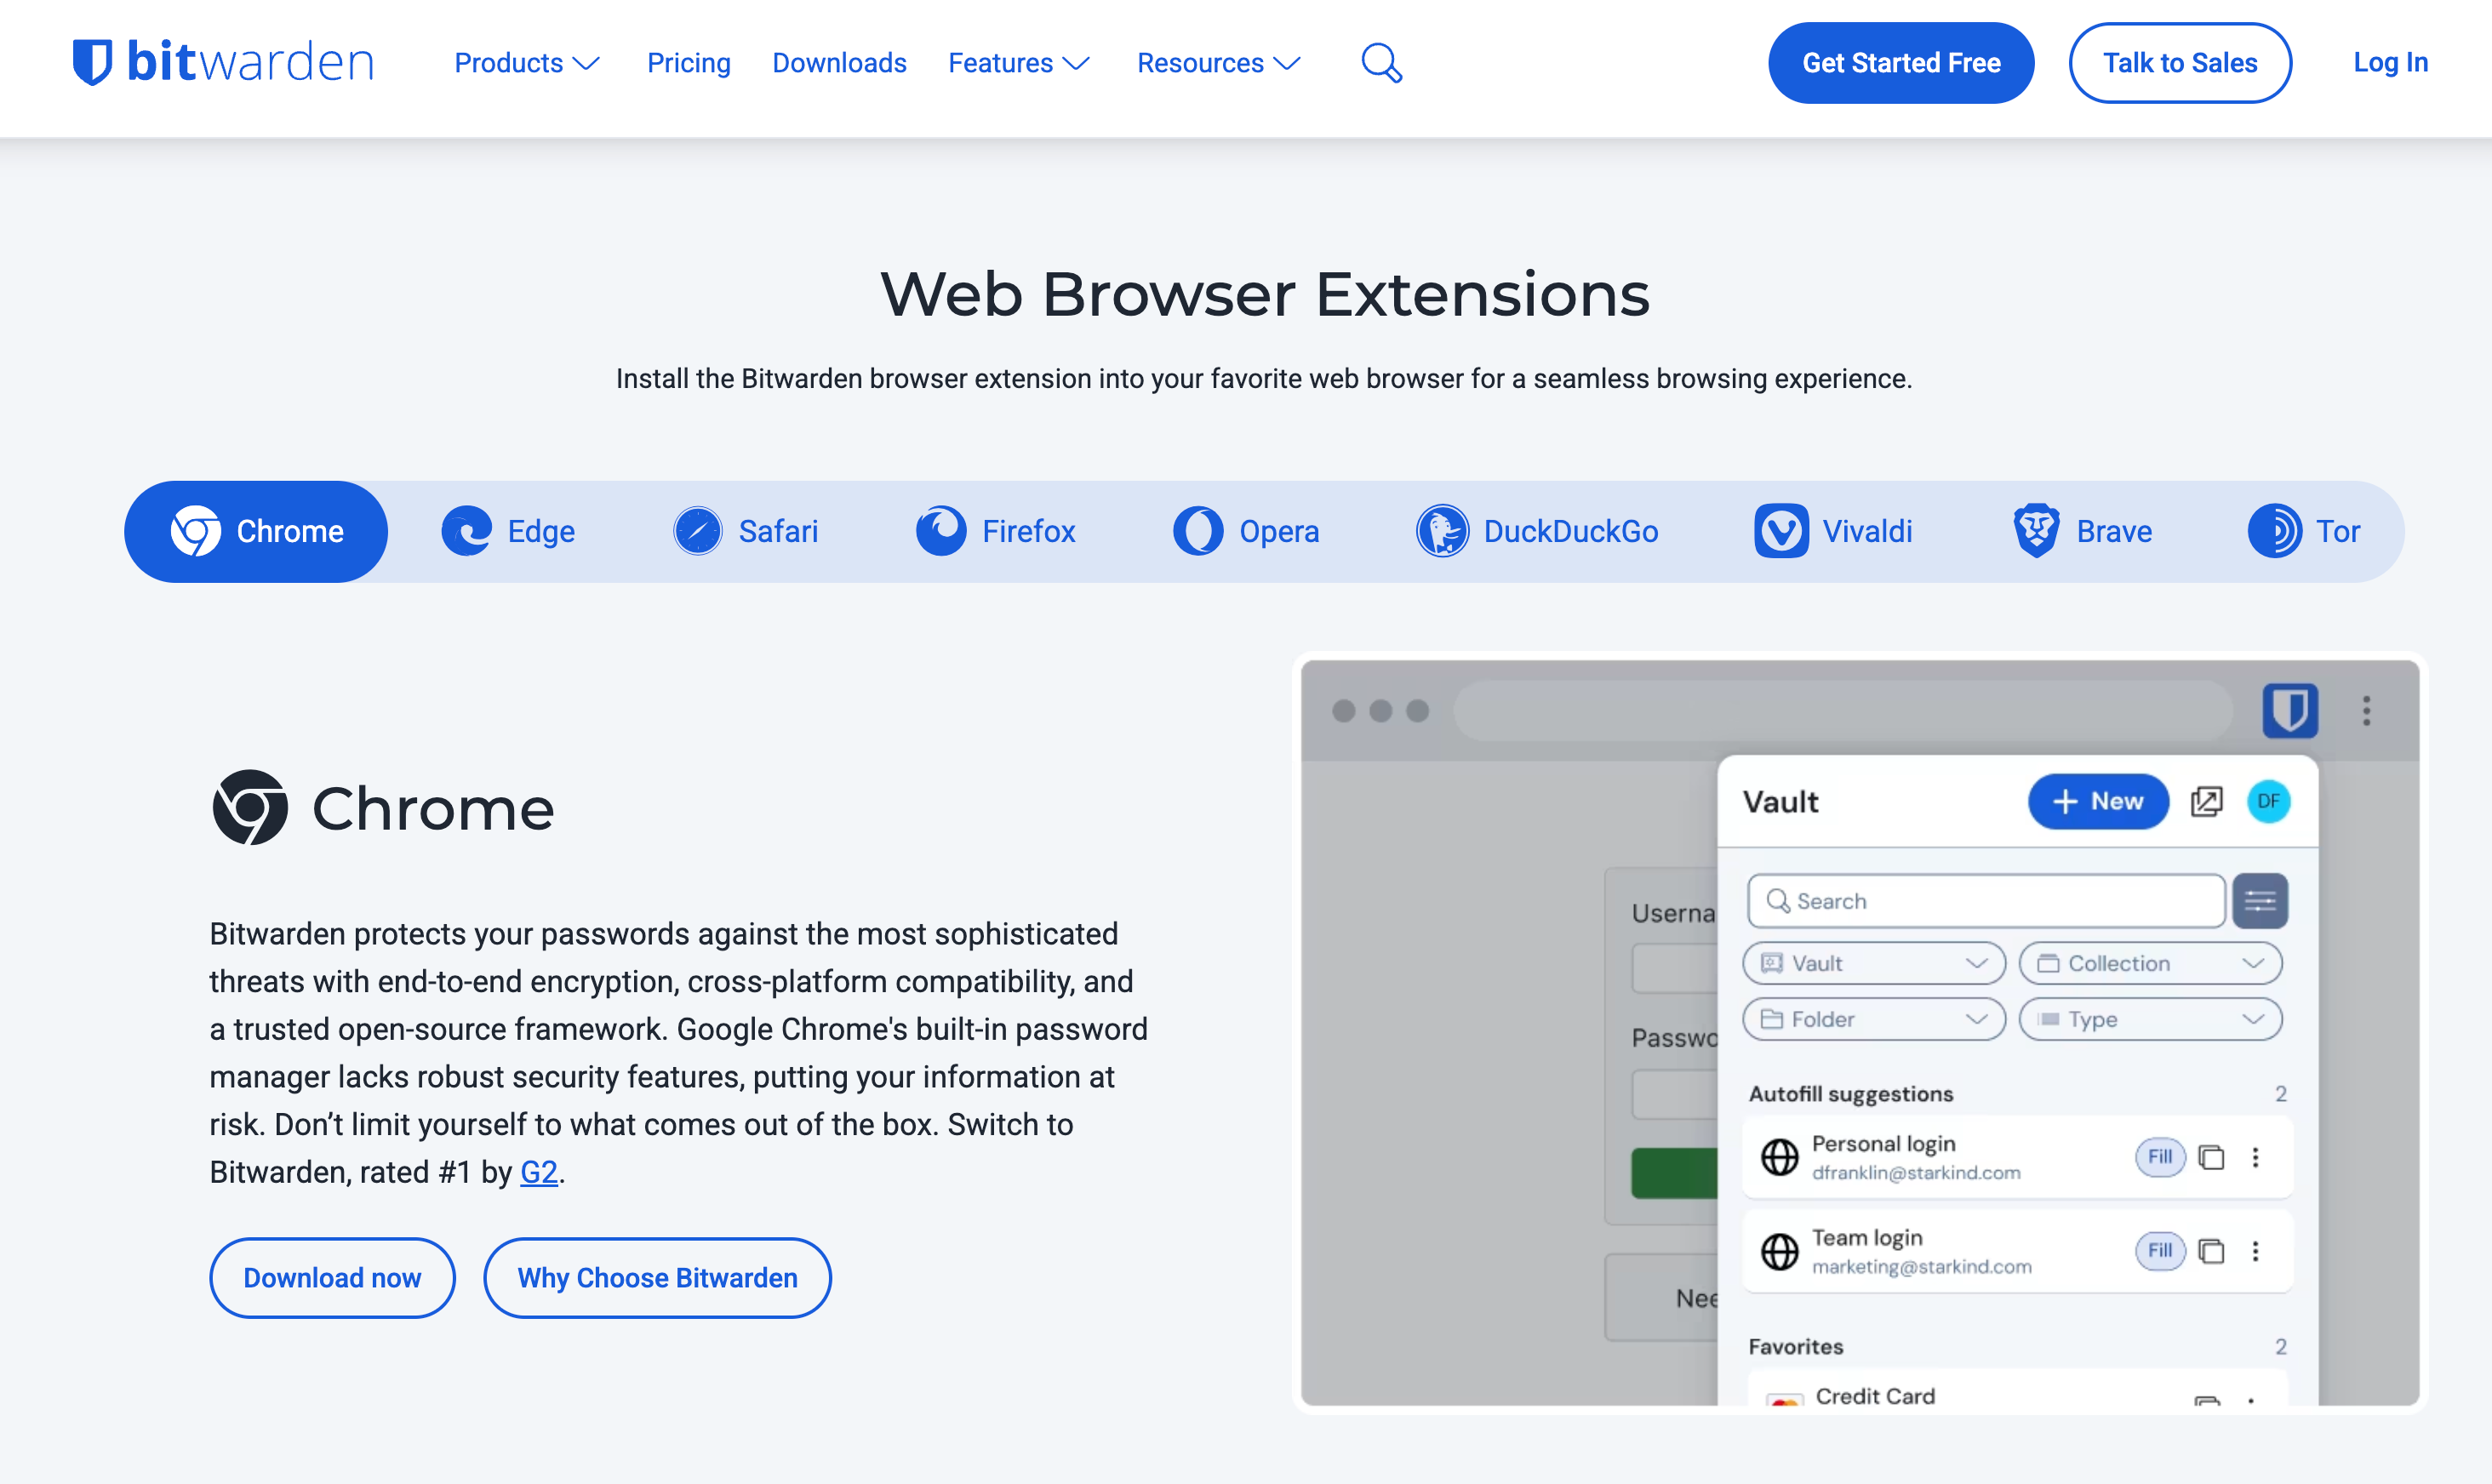Screen dimensions: 2492x1484
Task: Follow the G2 link
Action: 538,1172
